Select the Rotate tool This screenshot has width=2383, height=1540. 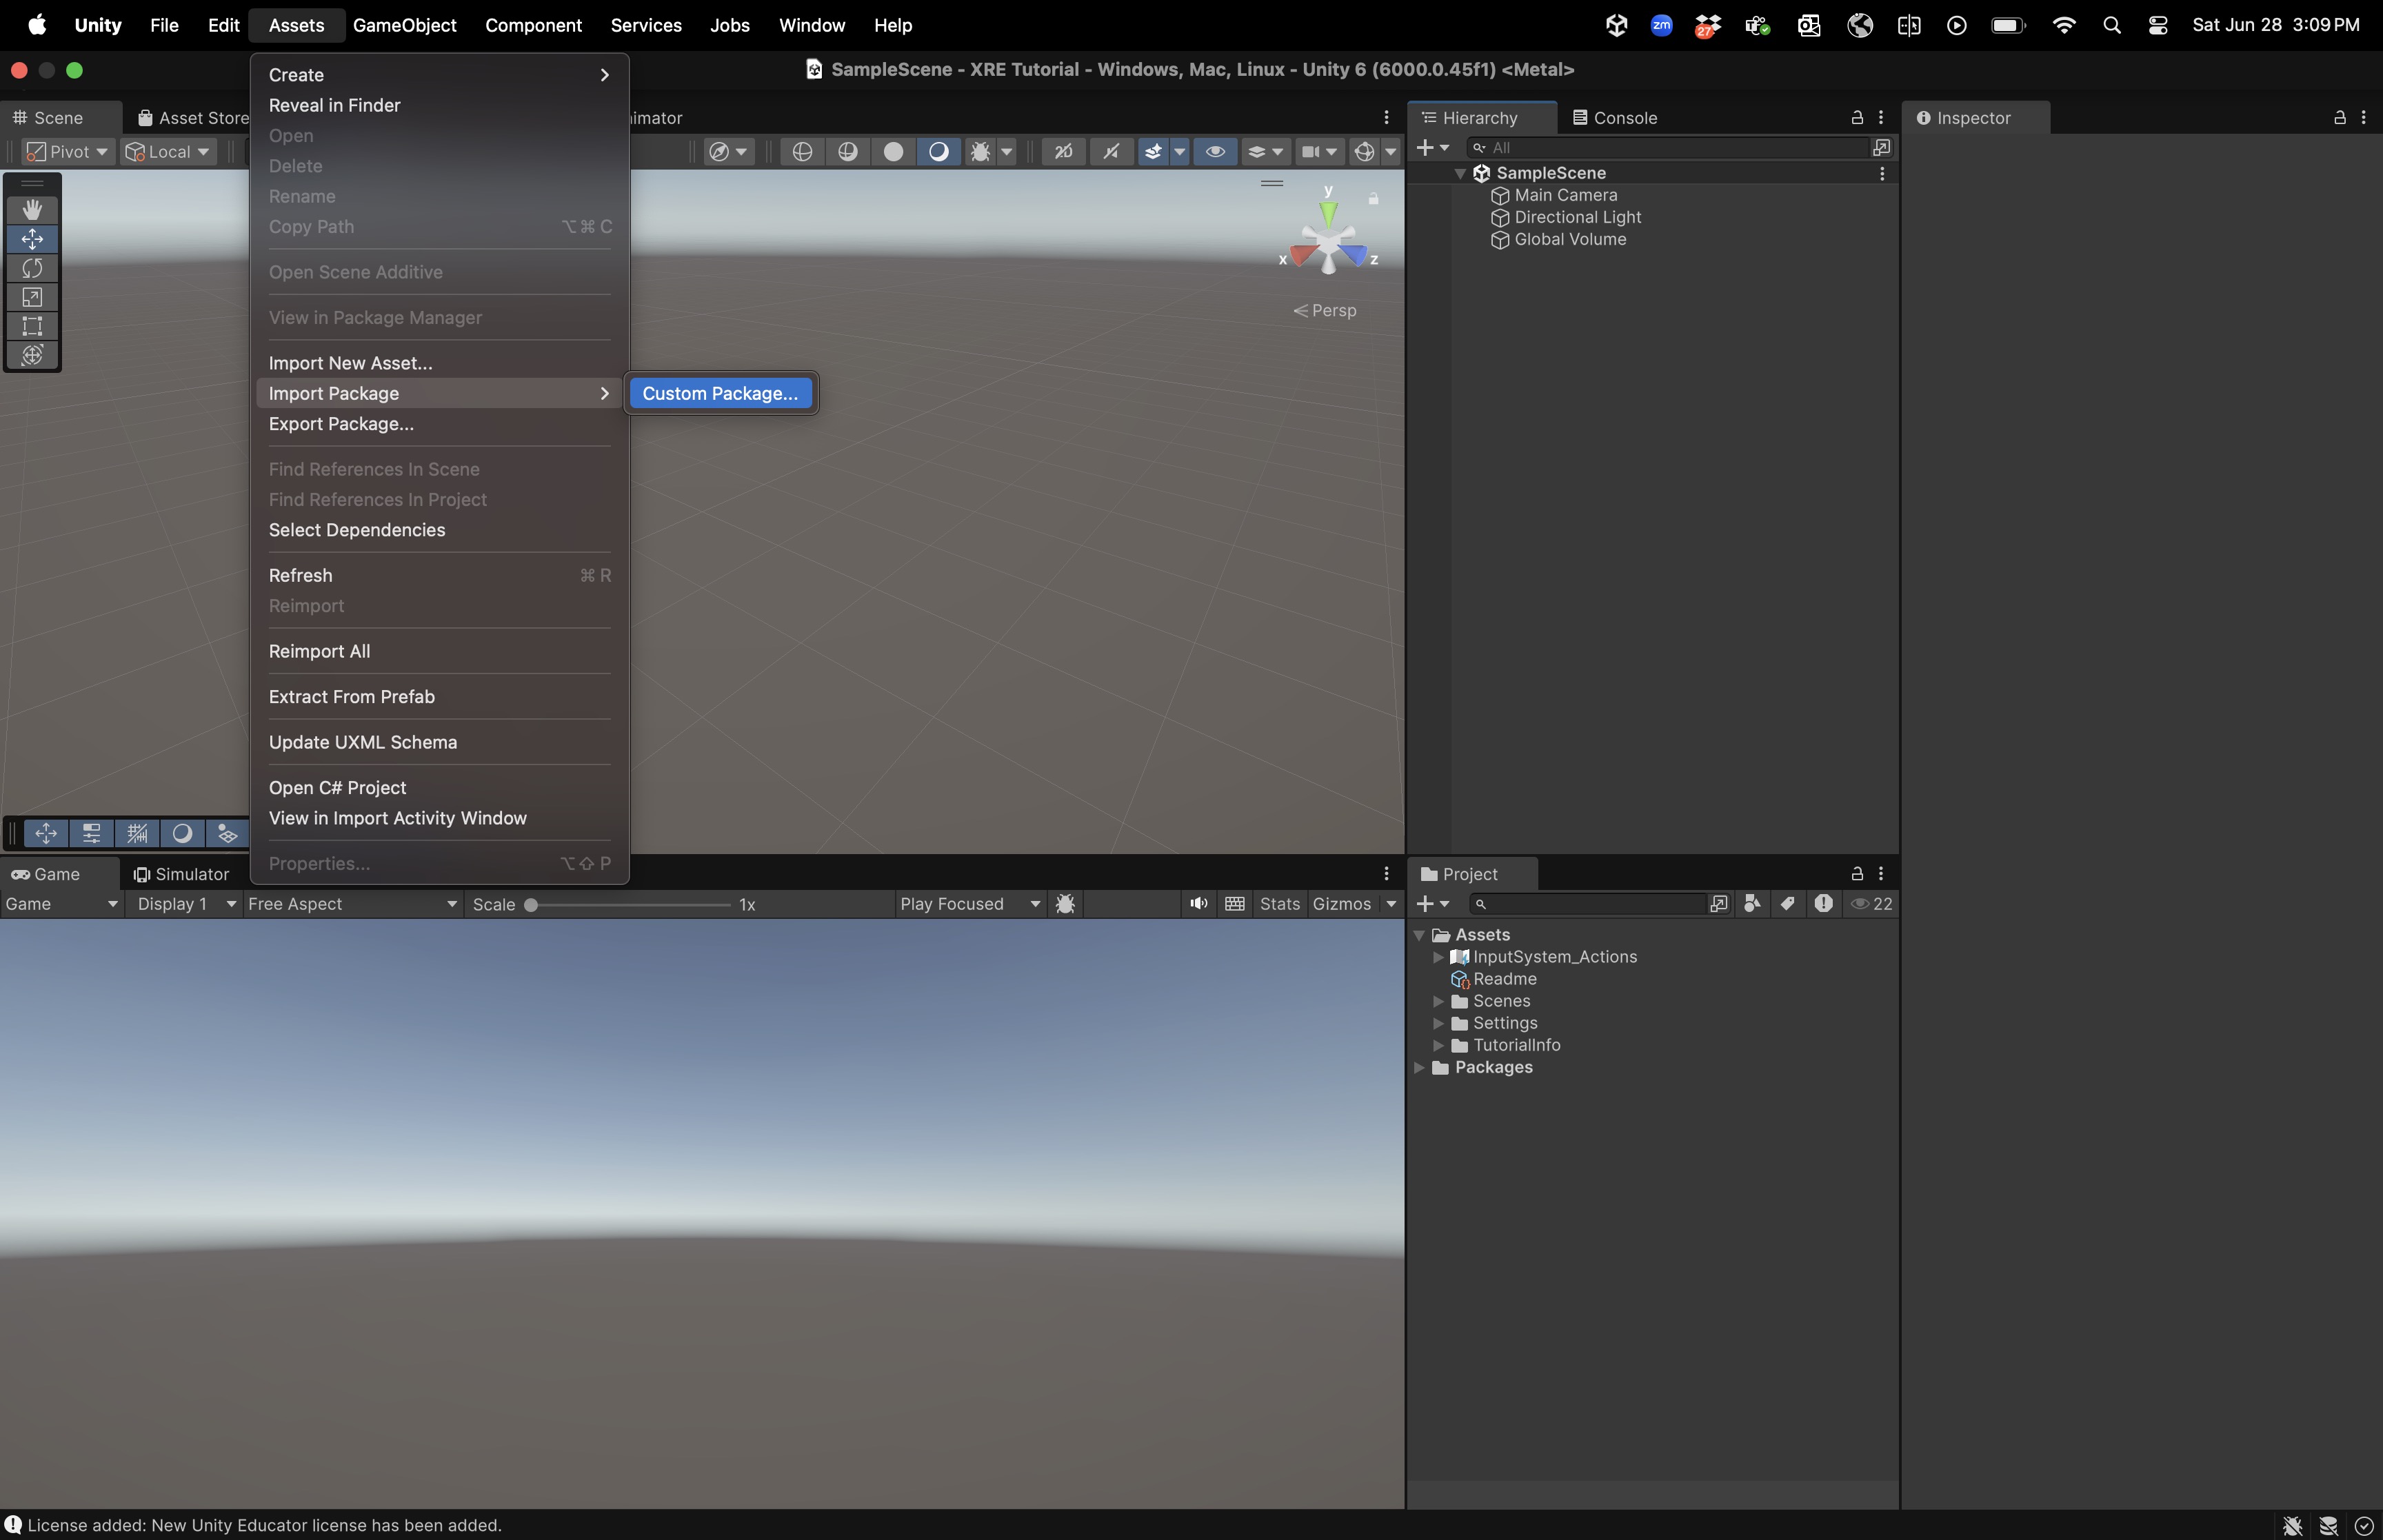point(32,268)
